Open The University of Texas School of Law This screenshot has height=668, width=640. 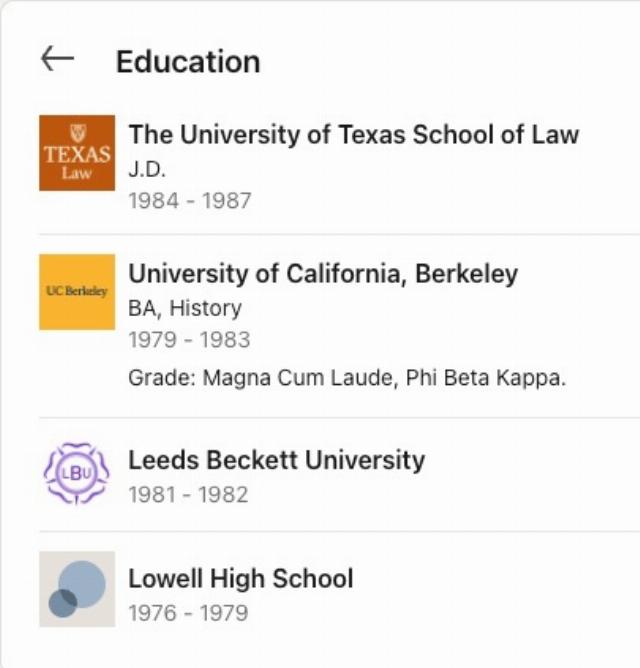[x=354, y=135]
